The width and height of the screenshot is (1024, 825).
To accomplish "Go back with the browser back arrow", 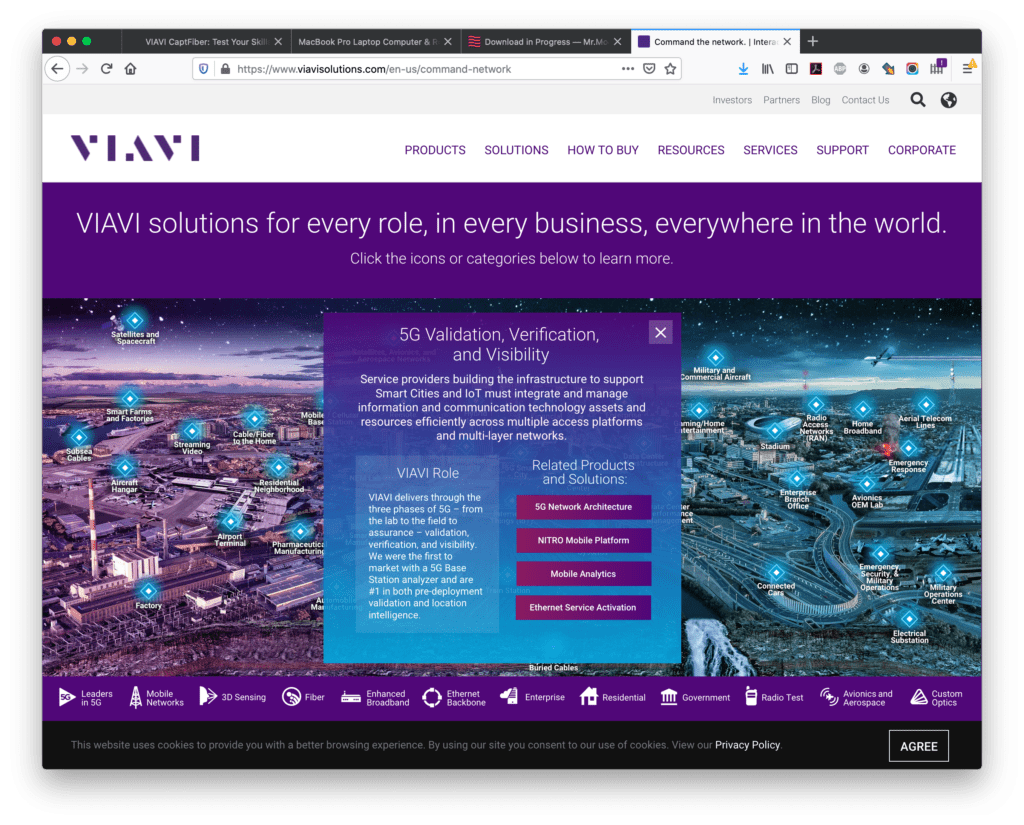I will pyautogui.click(x=57, y=69).
